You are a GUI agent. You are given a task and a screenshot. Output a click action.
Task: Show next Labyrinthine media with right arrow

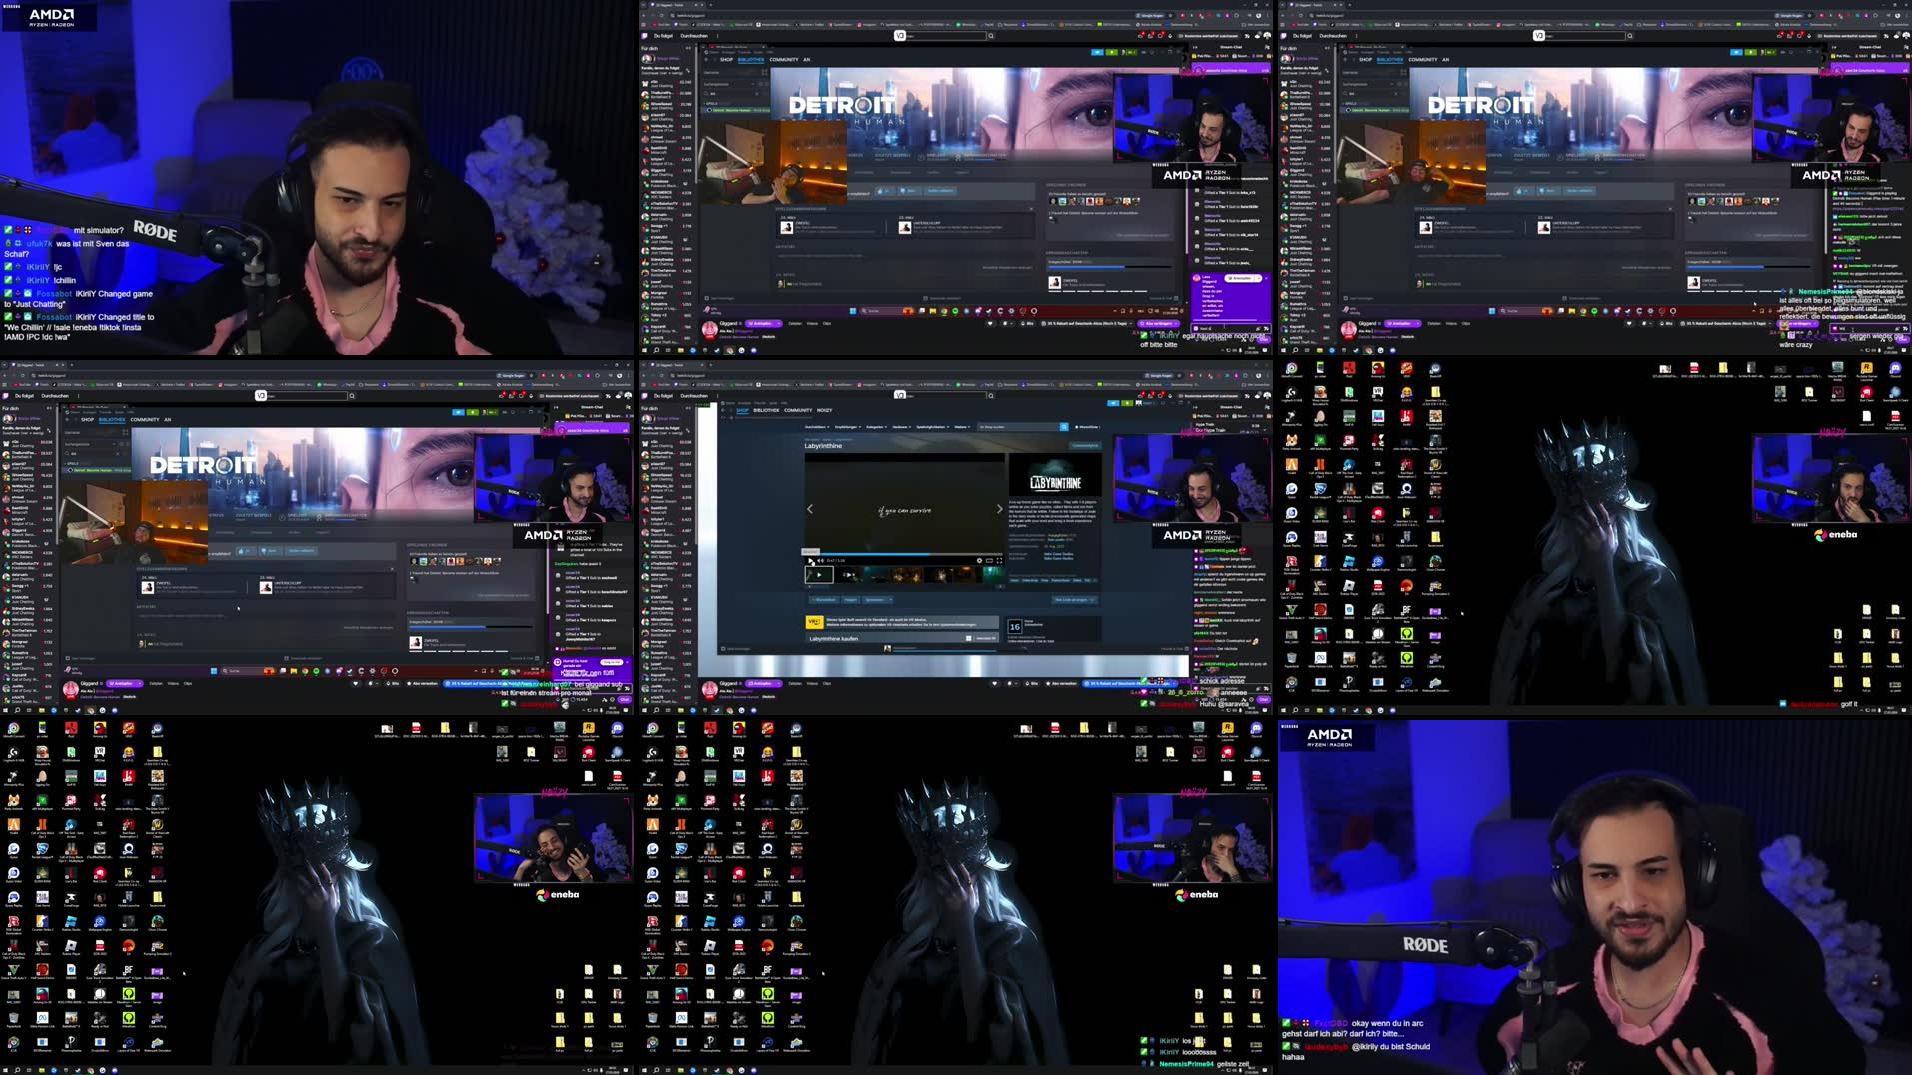tap(998, 509)
